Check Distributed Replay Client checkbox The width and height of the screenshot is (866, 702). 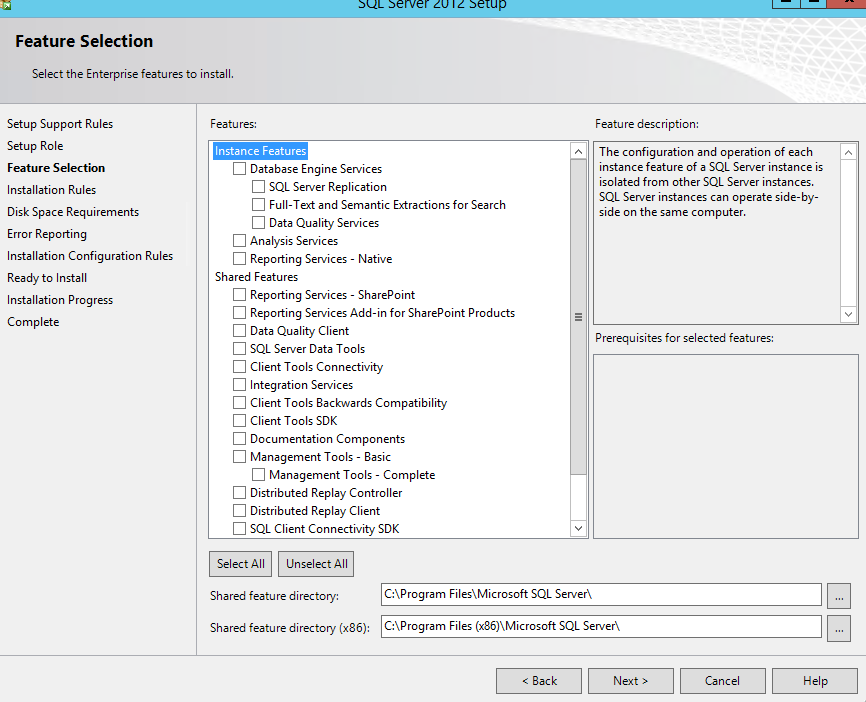(x=239, y=511)
